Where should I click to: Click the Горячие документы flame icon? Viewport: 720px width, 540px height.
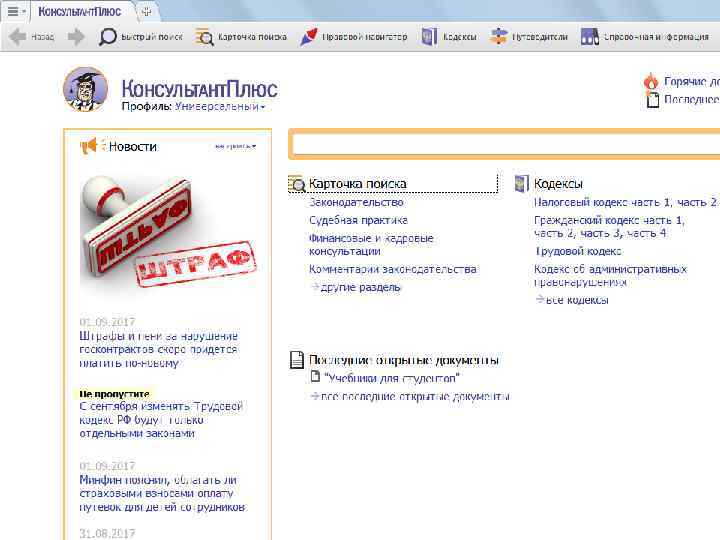point(651,81)
